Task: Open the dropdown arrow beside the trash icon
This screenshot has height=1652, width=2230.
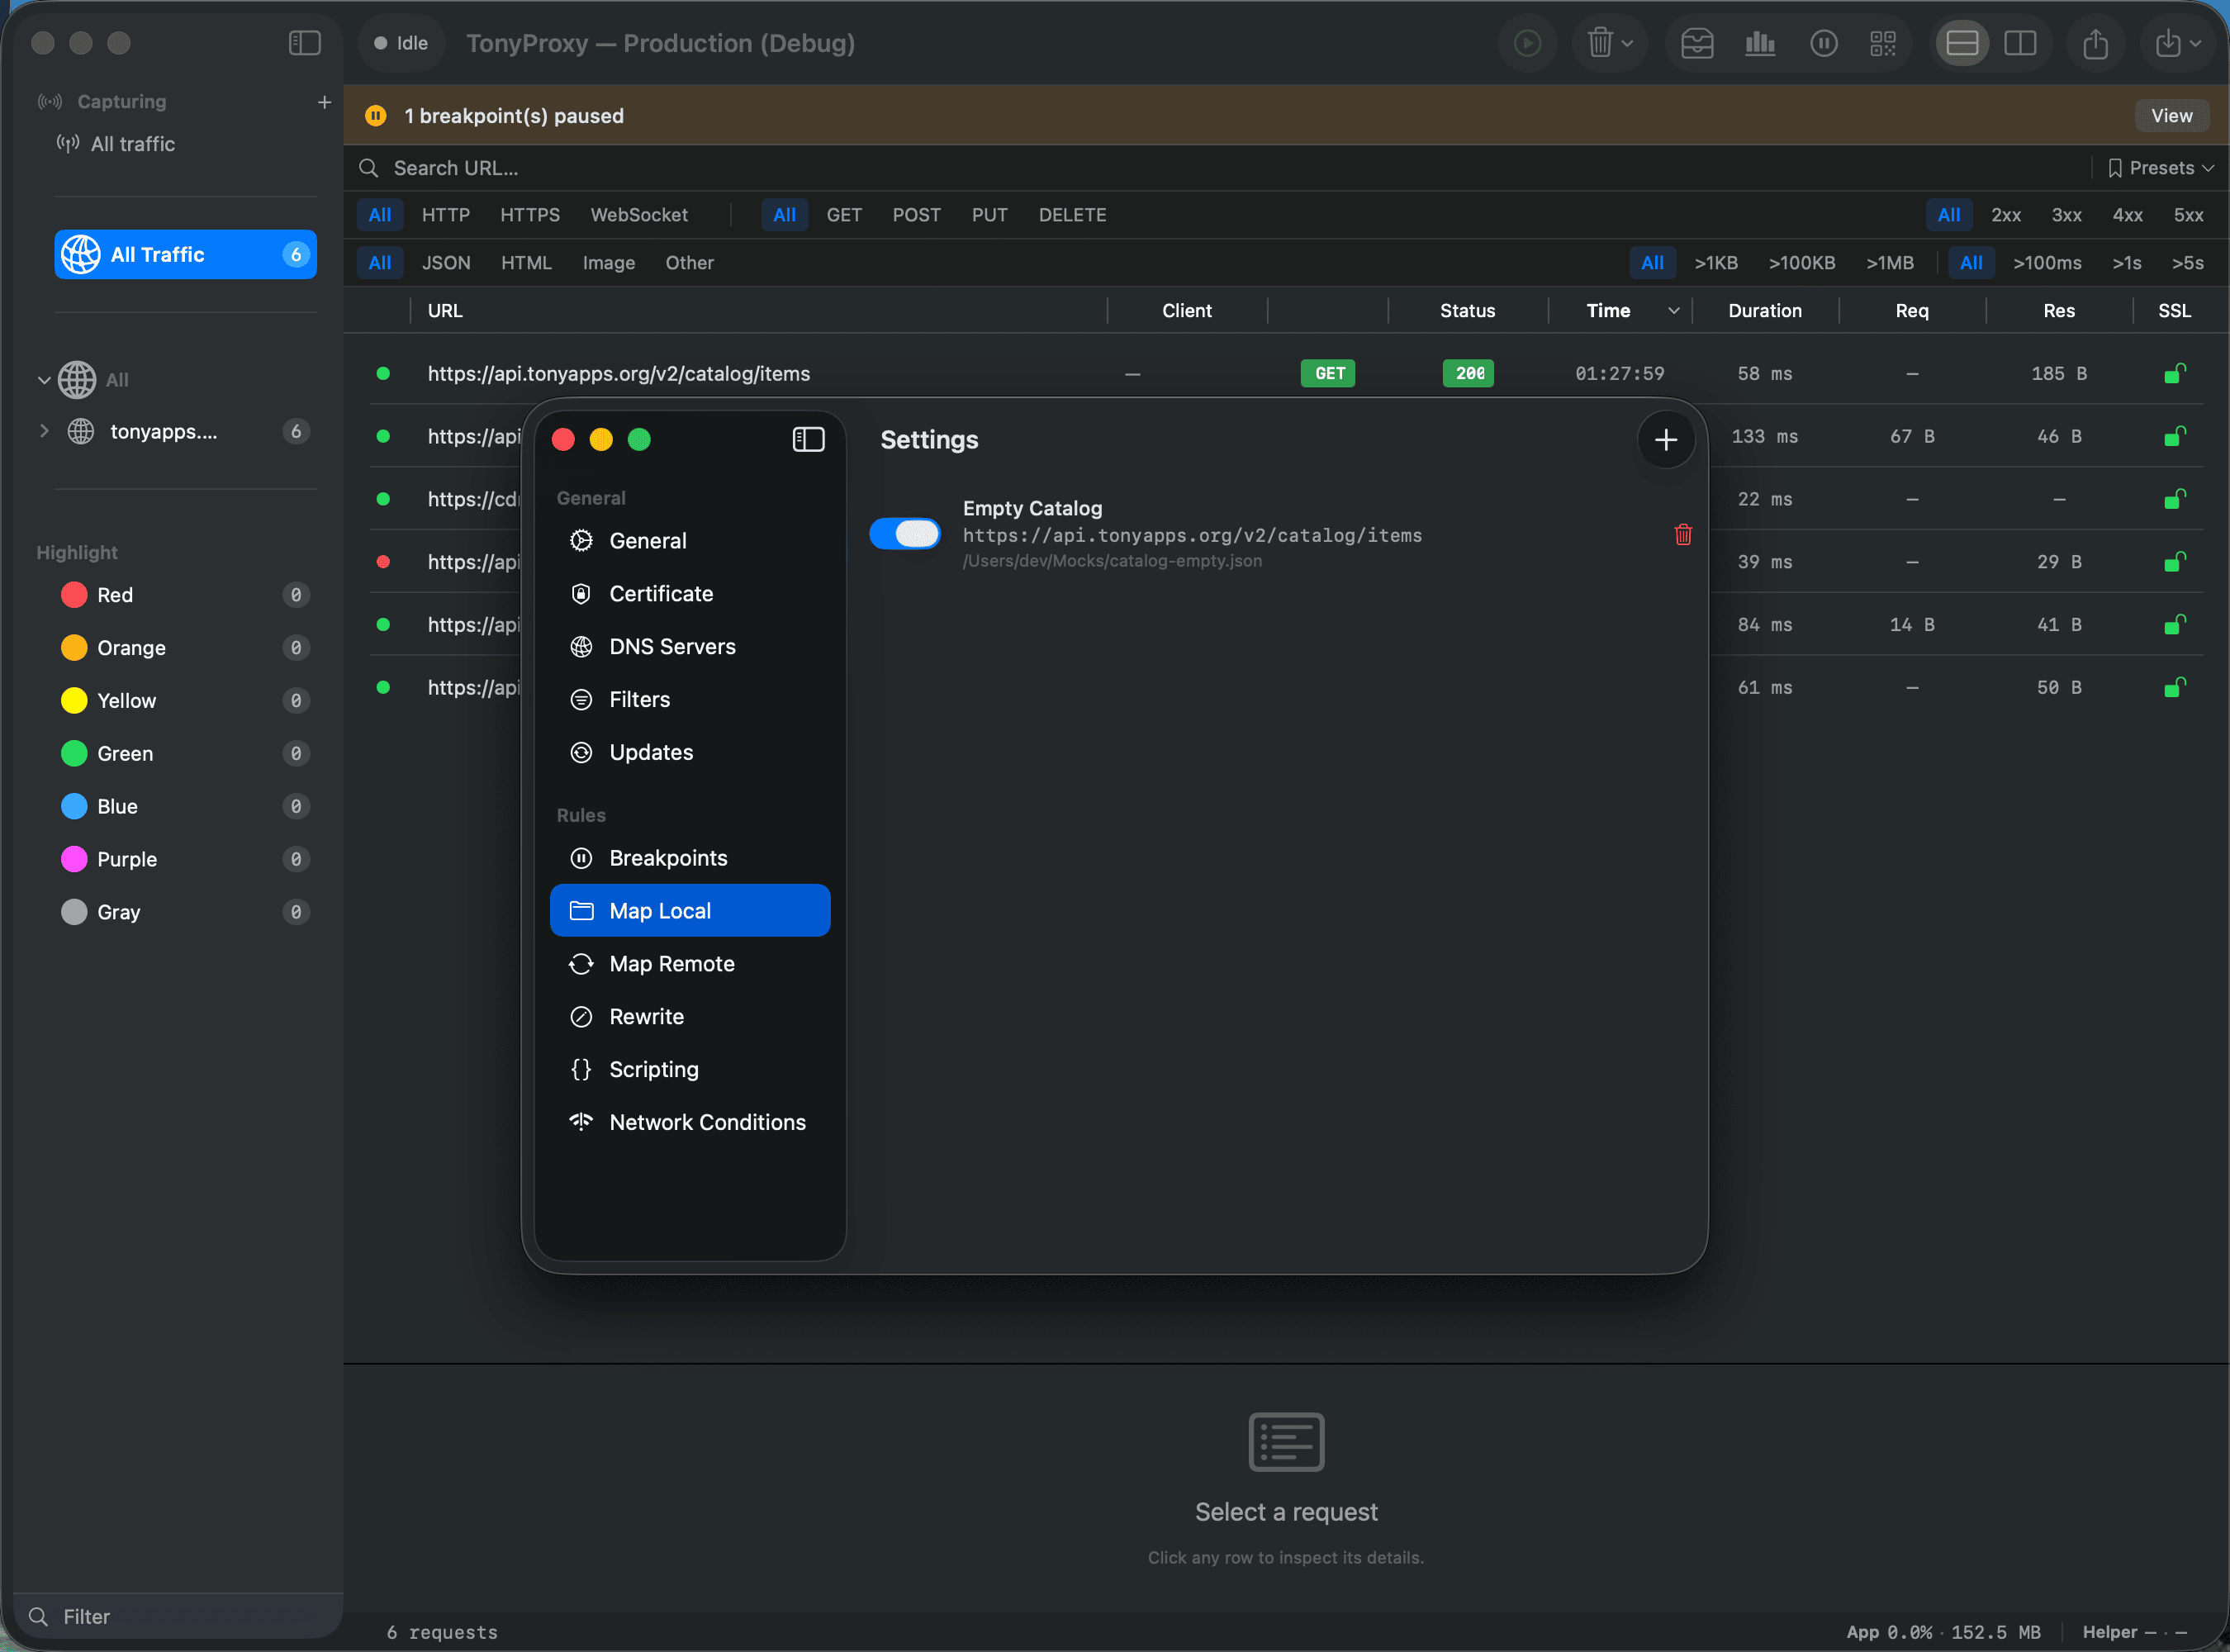Action: [x=1628, y=44]
